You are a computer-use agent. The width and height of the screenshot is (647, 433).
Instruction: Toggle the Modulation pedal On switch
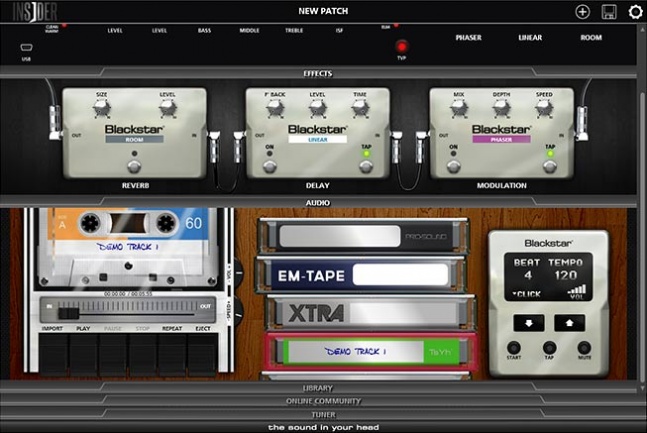click(x=453, y=166)
